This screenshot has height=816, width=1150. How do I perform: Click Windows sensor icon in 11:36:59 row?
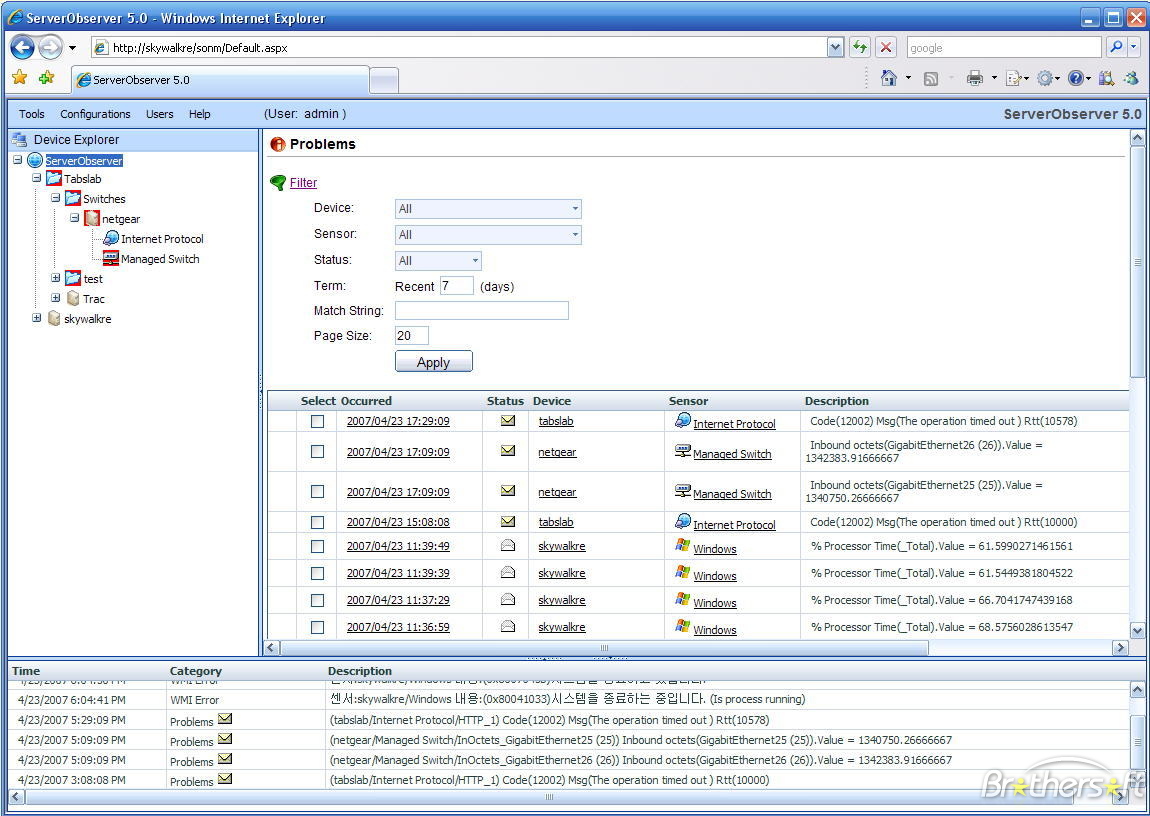pyautogui.click(x=682, y=626)
